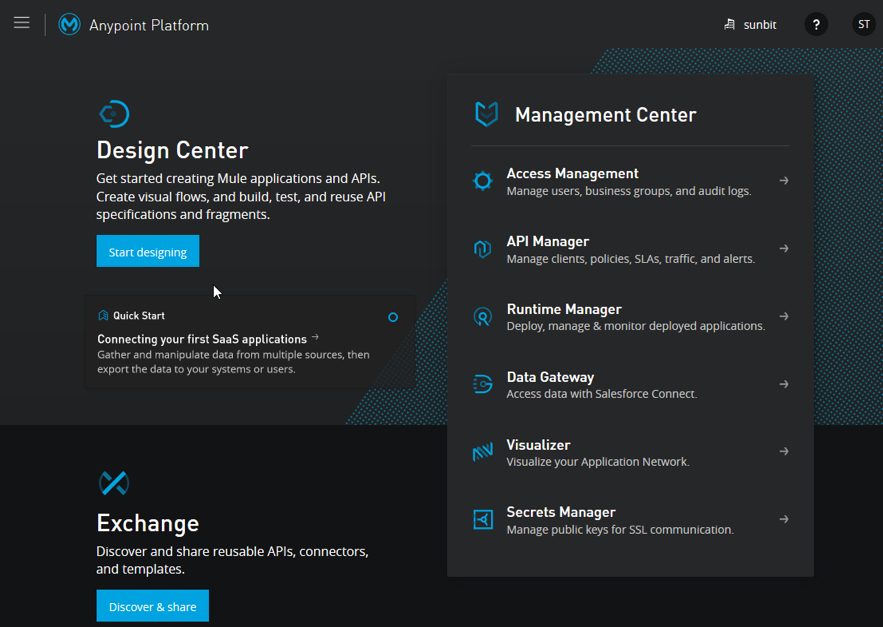The image size is (883, 627).
Task: Click the API Manager icon
Action: (x=483, y=248)
